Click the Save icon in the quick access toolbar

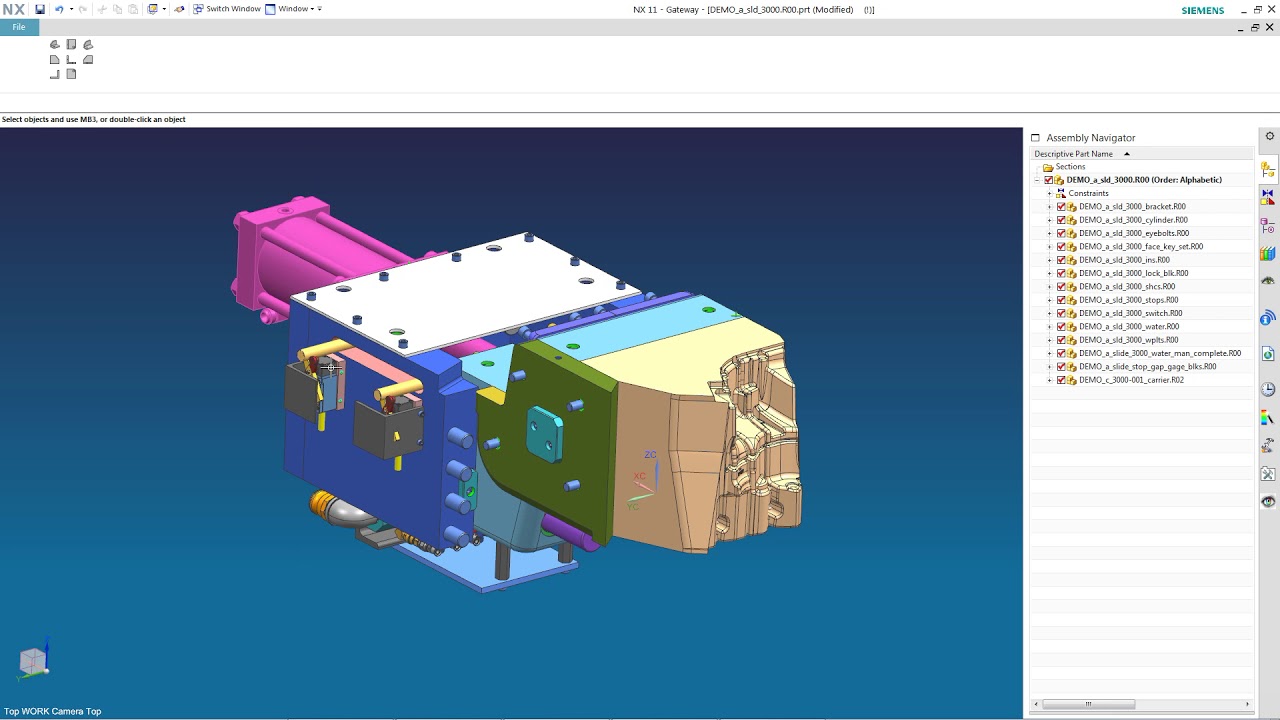[x=40, y=9]
